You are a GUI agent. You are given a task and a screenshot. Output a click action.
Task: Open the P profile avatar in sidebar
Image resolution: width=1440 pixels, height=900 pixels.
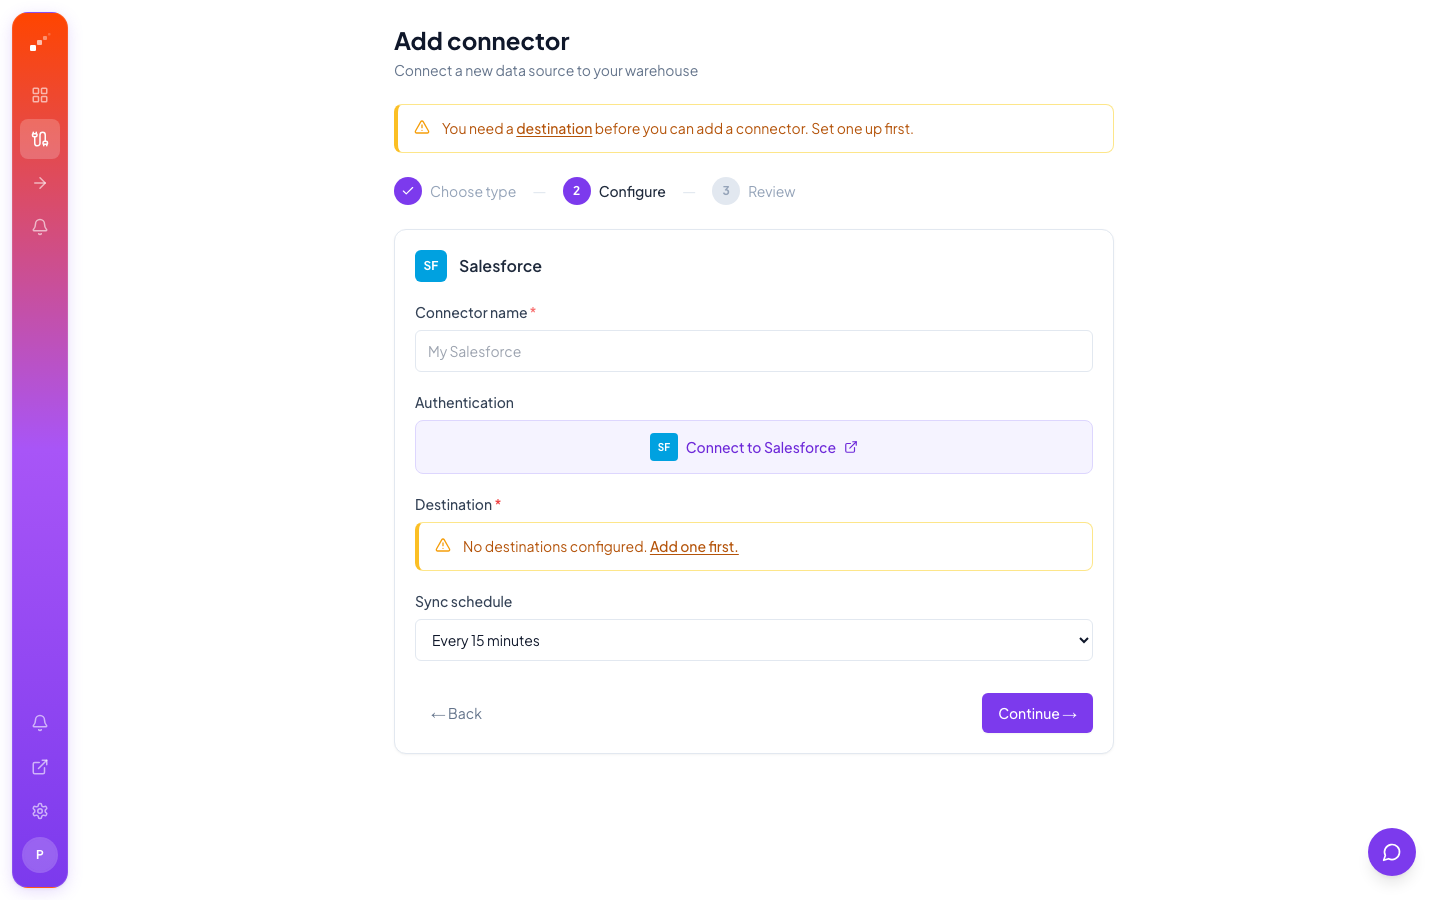coord(40,855)
